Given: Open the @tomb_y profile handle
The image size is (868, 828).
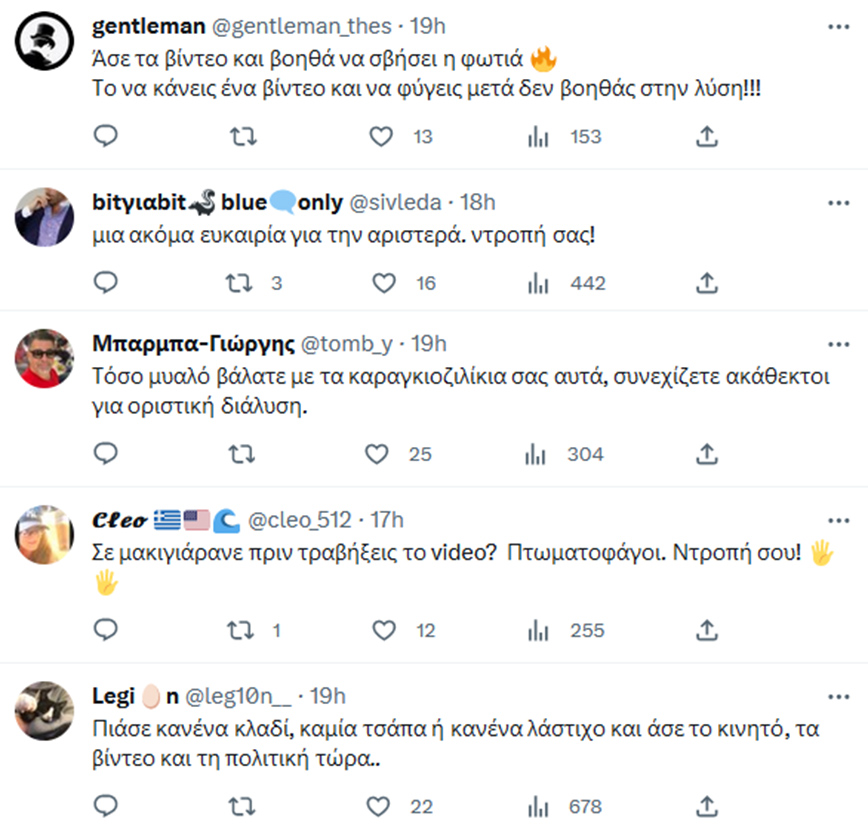Looking at the screenshot, I should pos(345,344).
